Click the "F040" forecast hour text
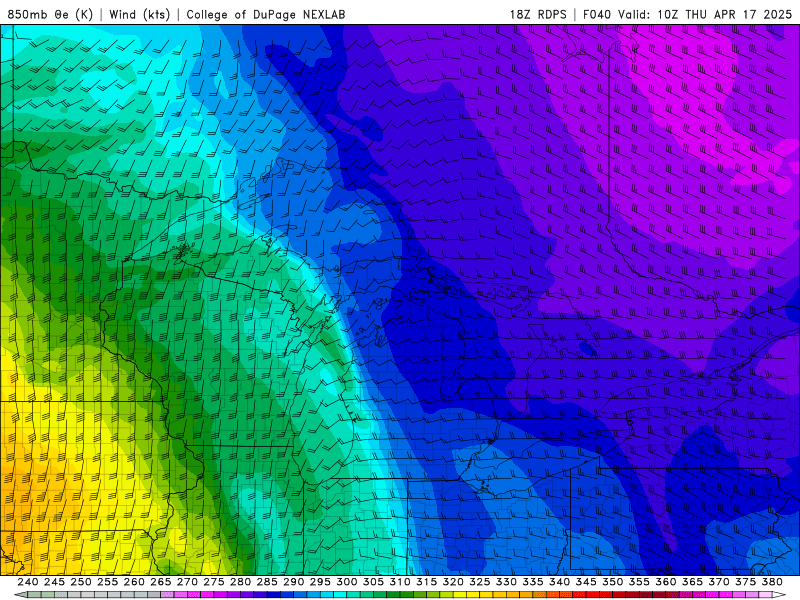The image size is (800, 600). tap(597, 14)
